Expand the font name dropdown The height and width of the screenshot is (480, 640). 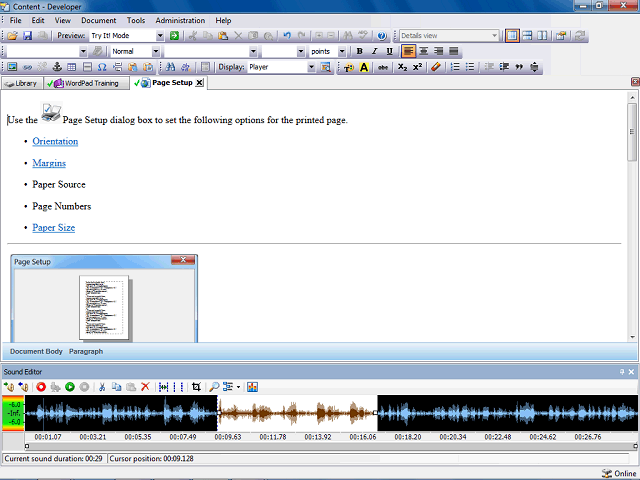coord(253,51)
